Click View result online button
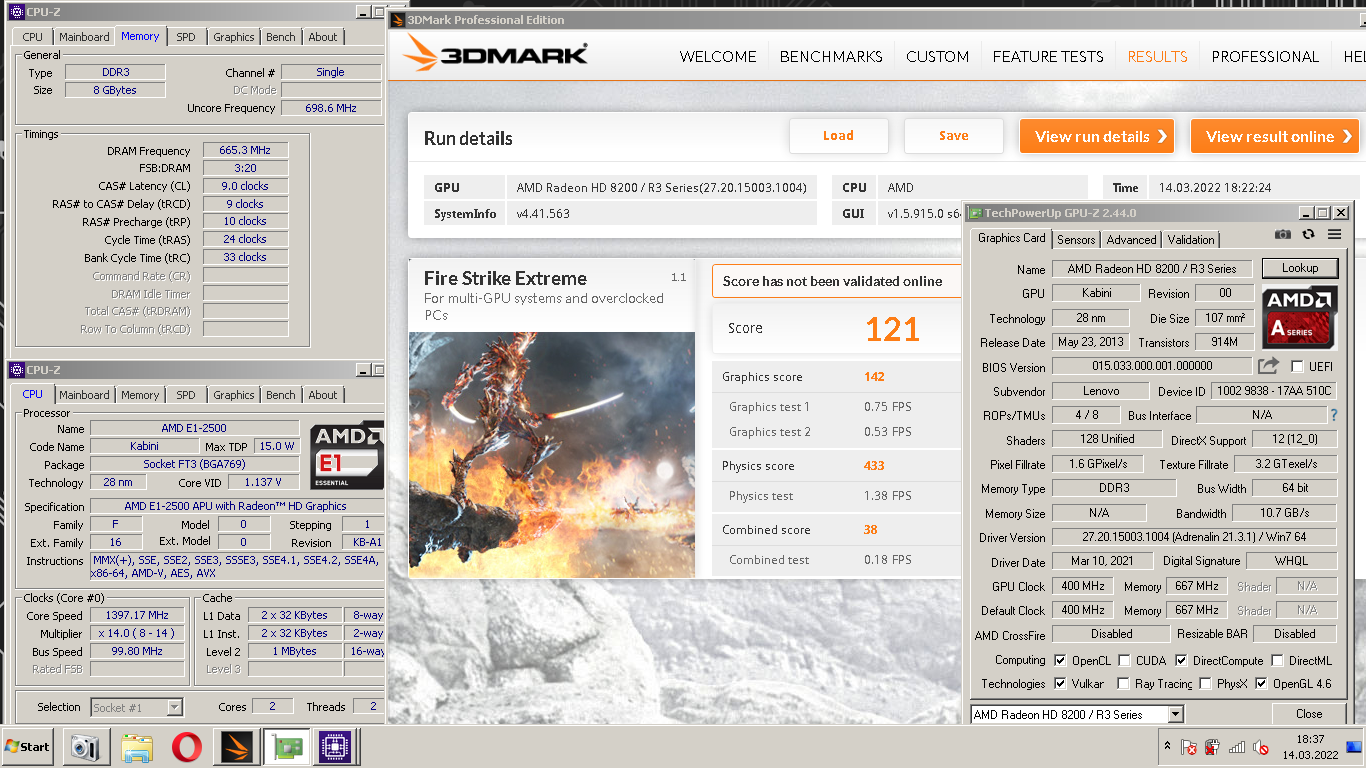Image resolution: width=1366 pixels, height=768 pixels. point(1275,136)
